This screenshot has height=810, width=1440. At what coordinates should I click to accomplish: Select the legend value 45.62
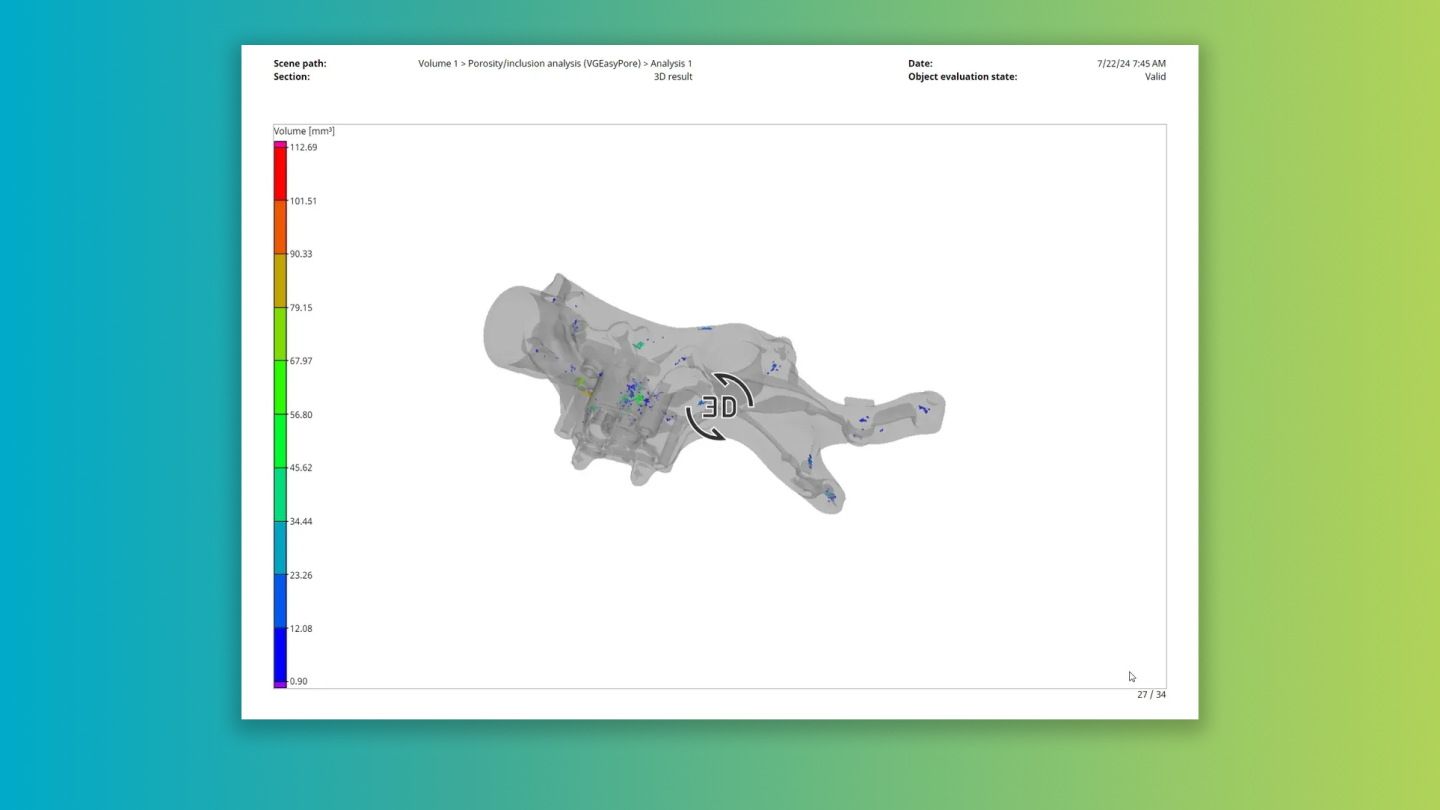tap(301, 468)
